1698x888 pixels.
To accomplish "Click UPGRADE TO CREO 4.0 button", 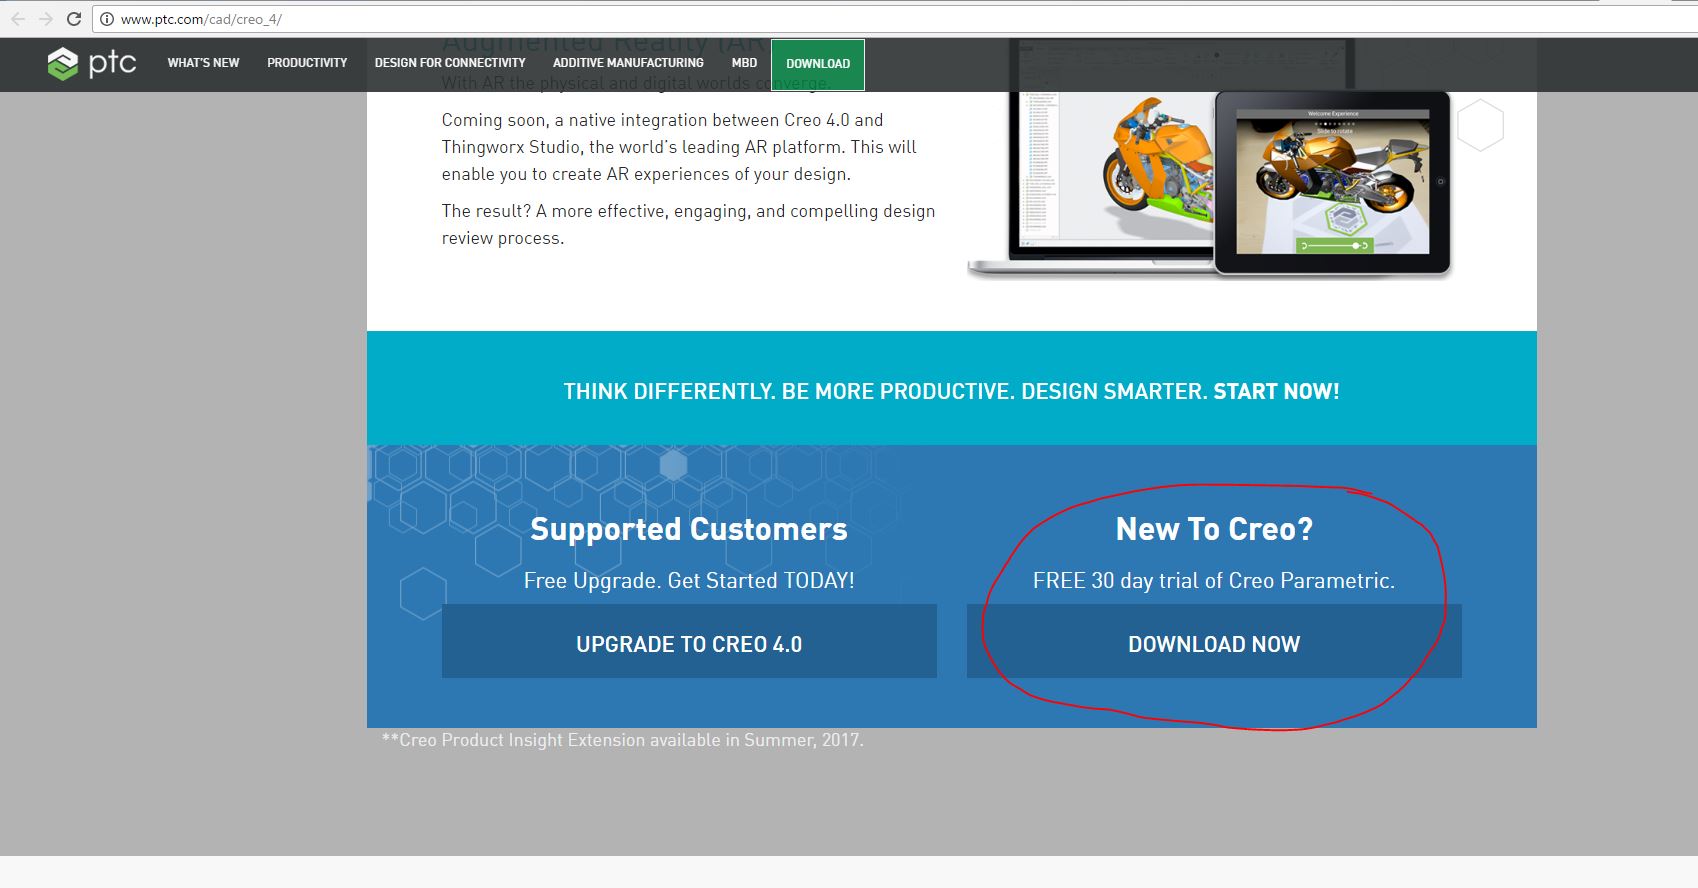I will point(689,641).
